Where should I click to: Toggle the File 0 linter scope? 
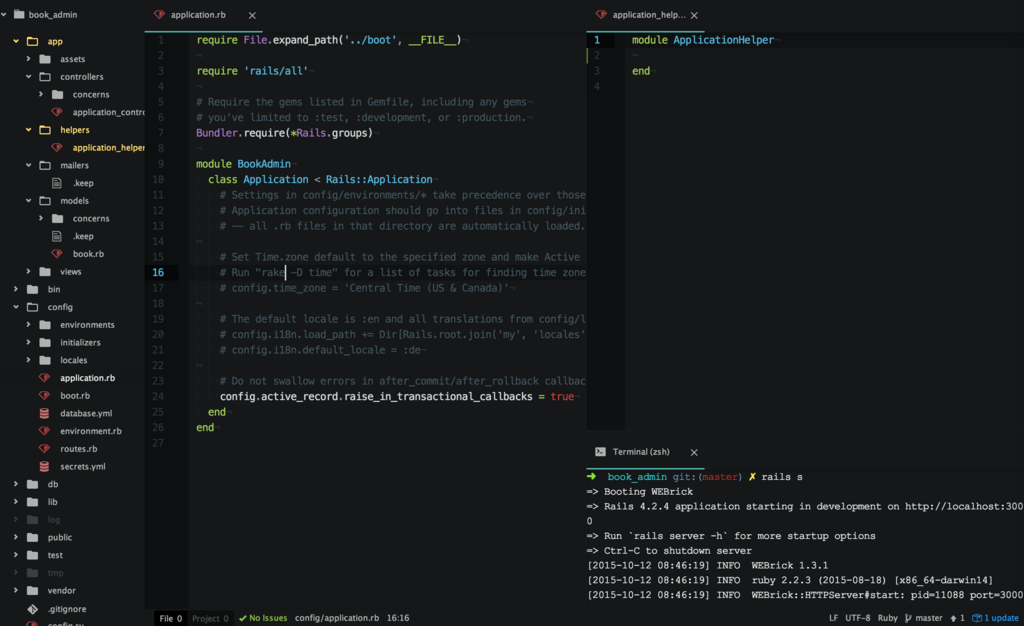(170, 618)
